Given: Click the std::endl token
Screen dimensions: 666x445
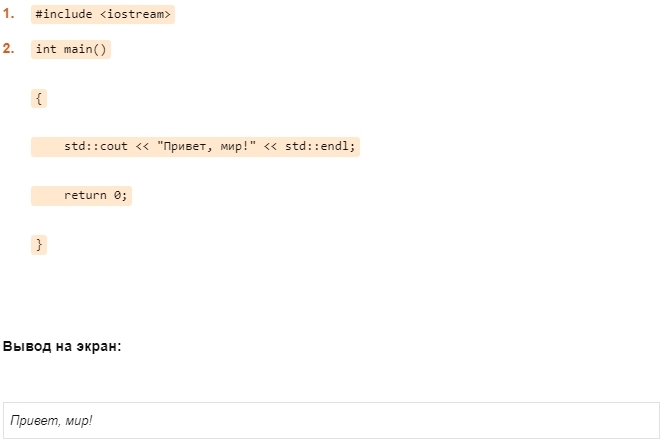Looking at the screenshot, I should (x=317, y=146).
